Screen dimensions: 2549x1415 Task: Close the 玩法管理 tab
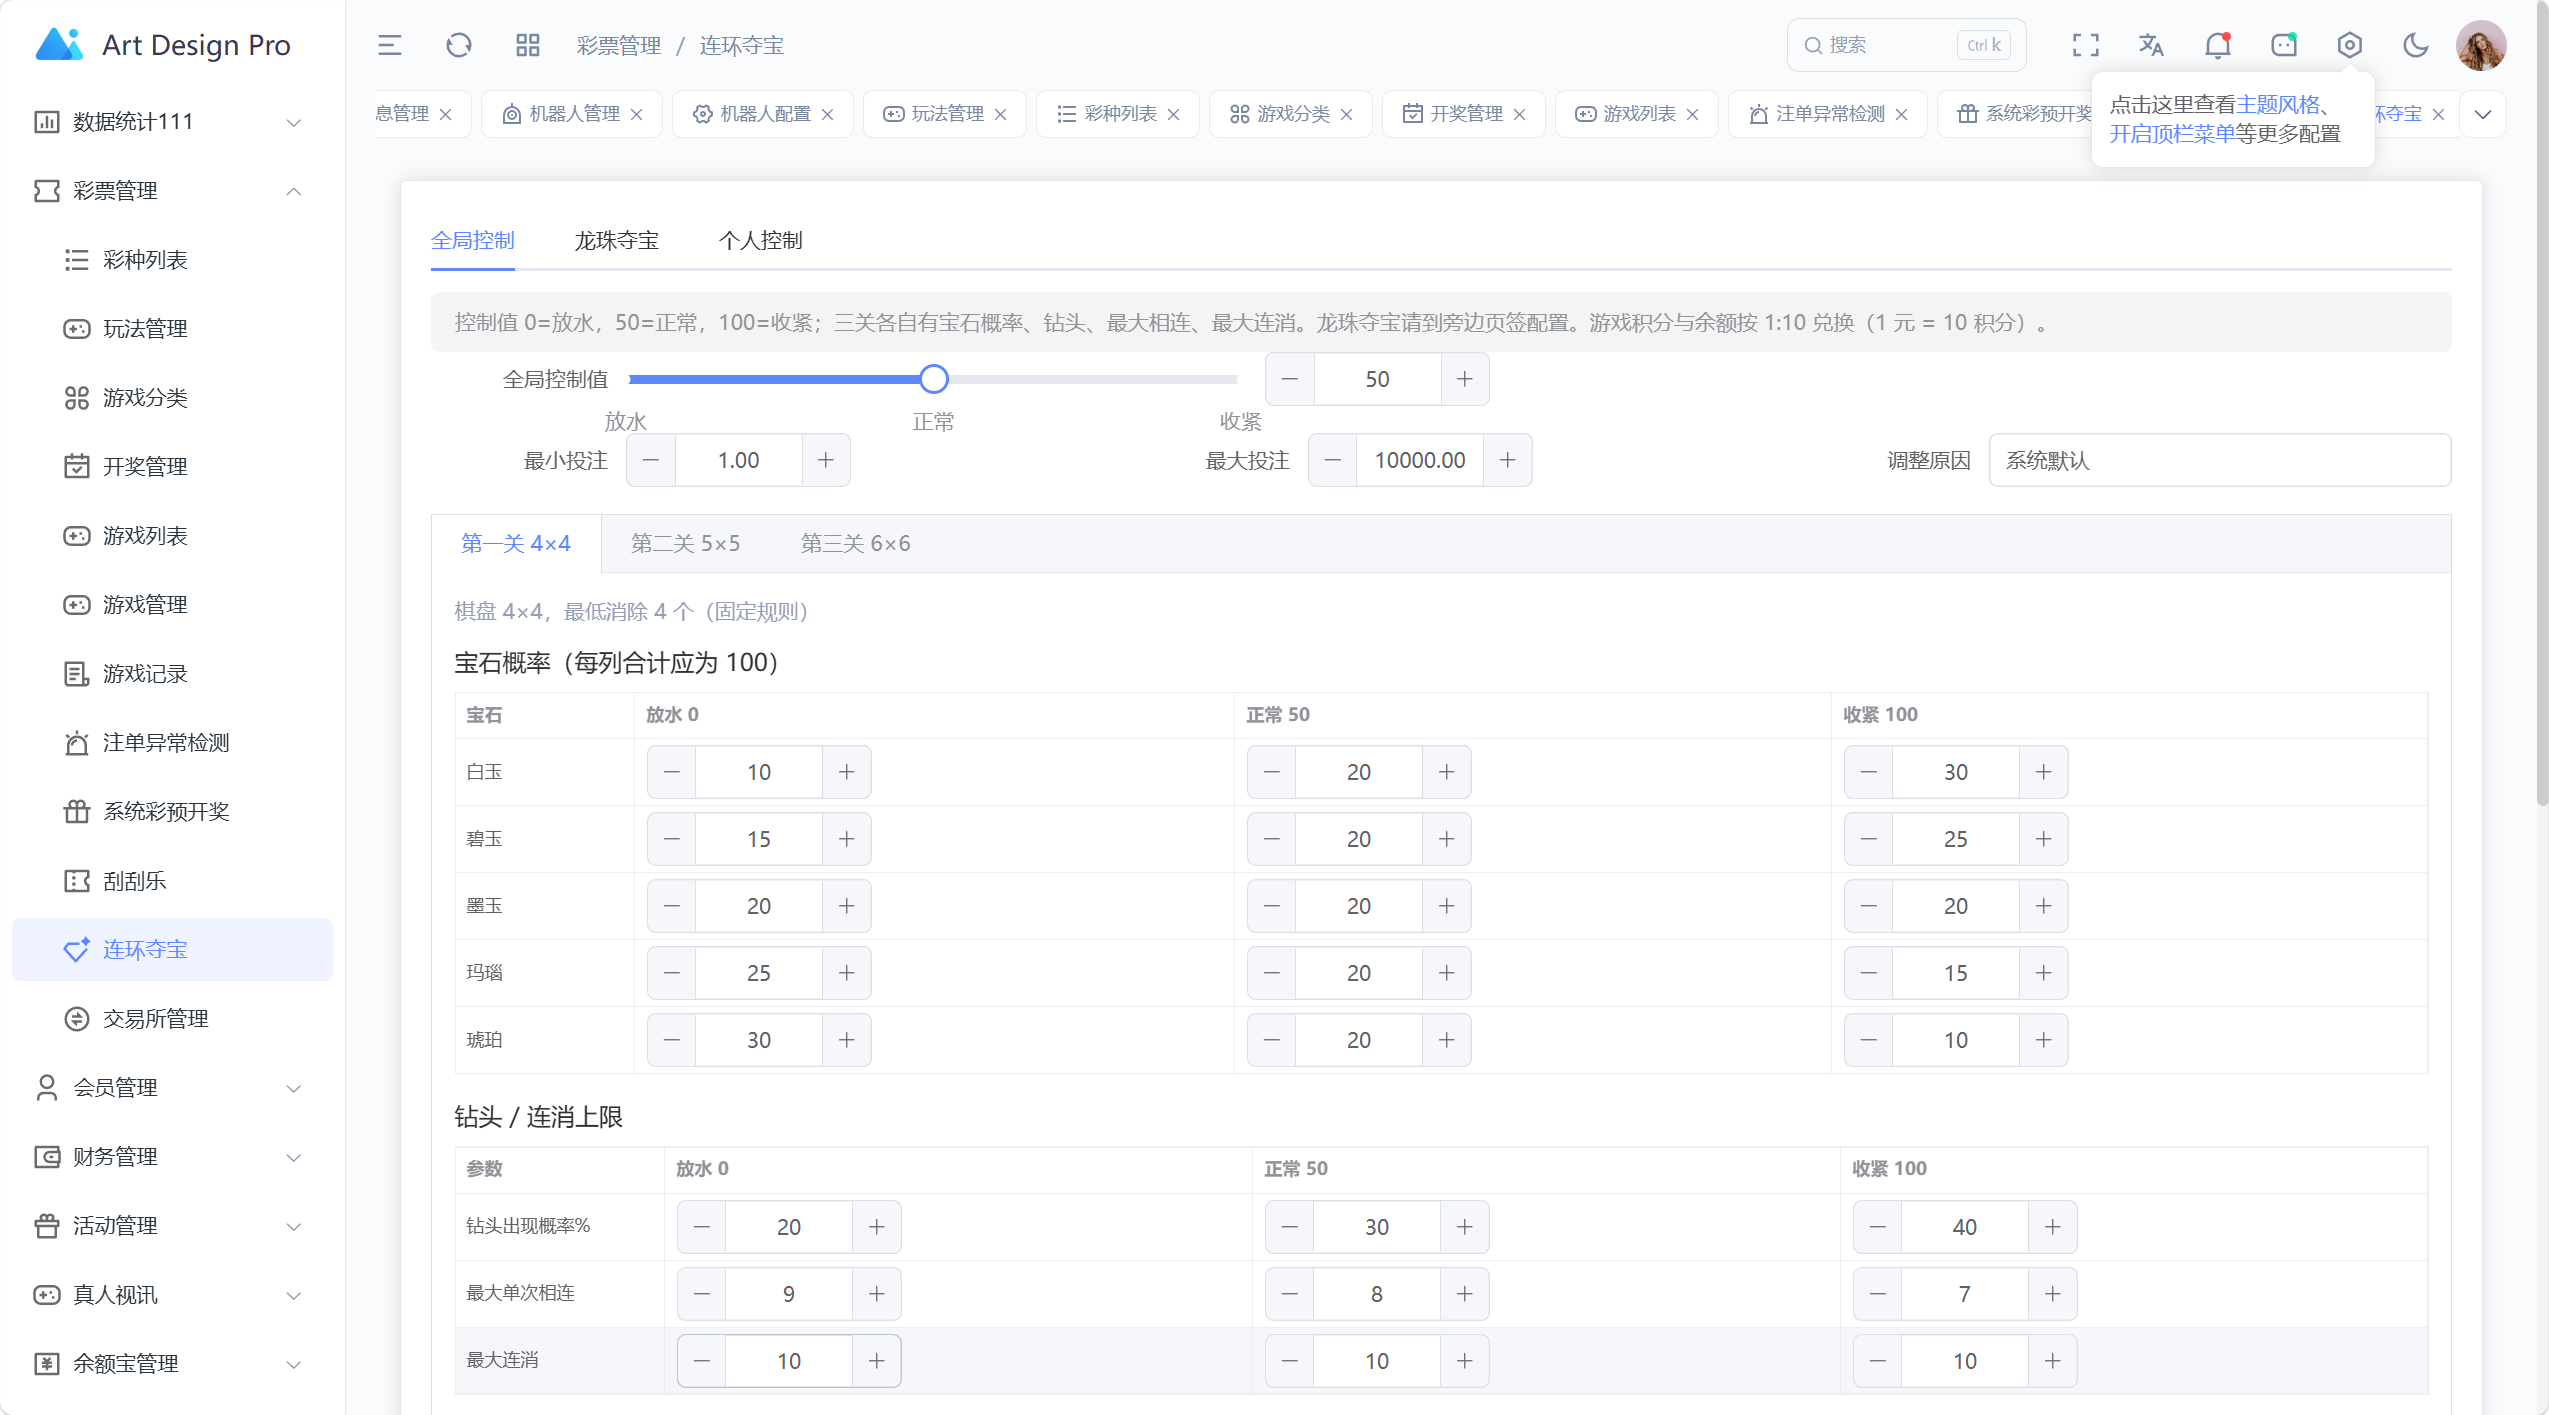click(1000, 114)
